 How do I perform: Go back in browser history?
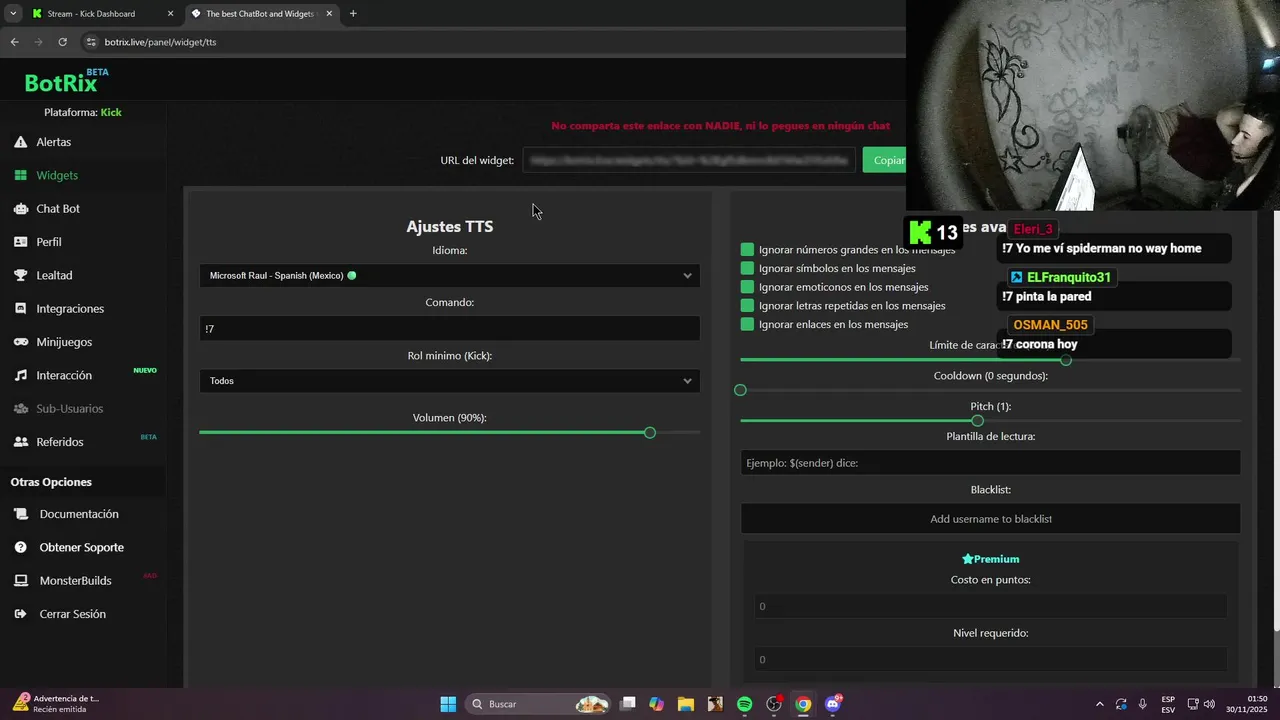pyautogui.click(x=14, y=42)
